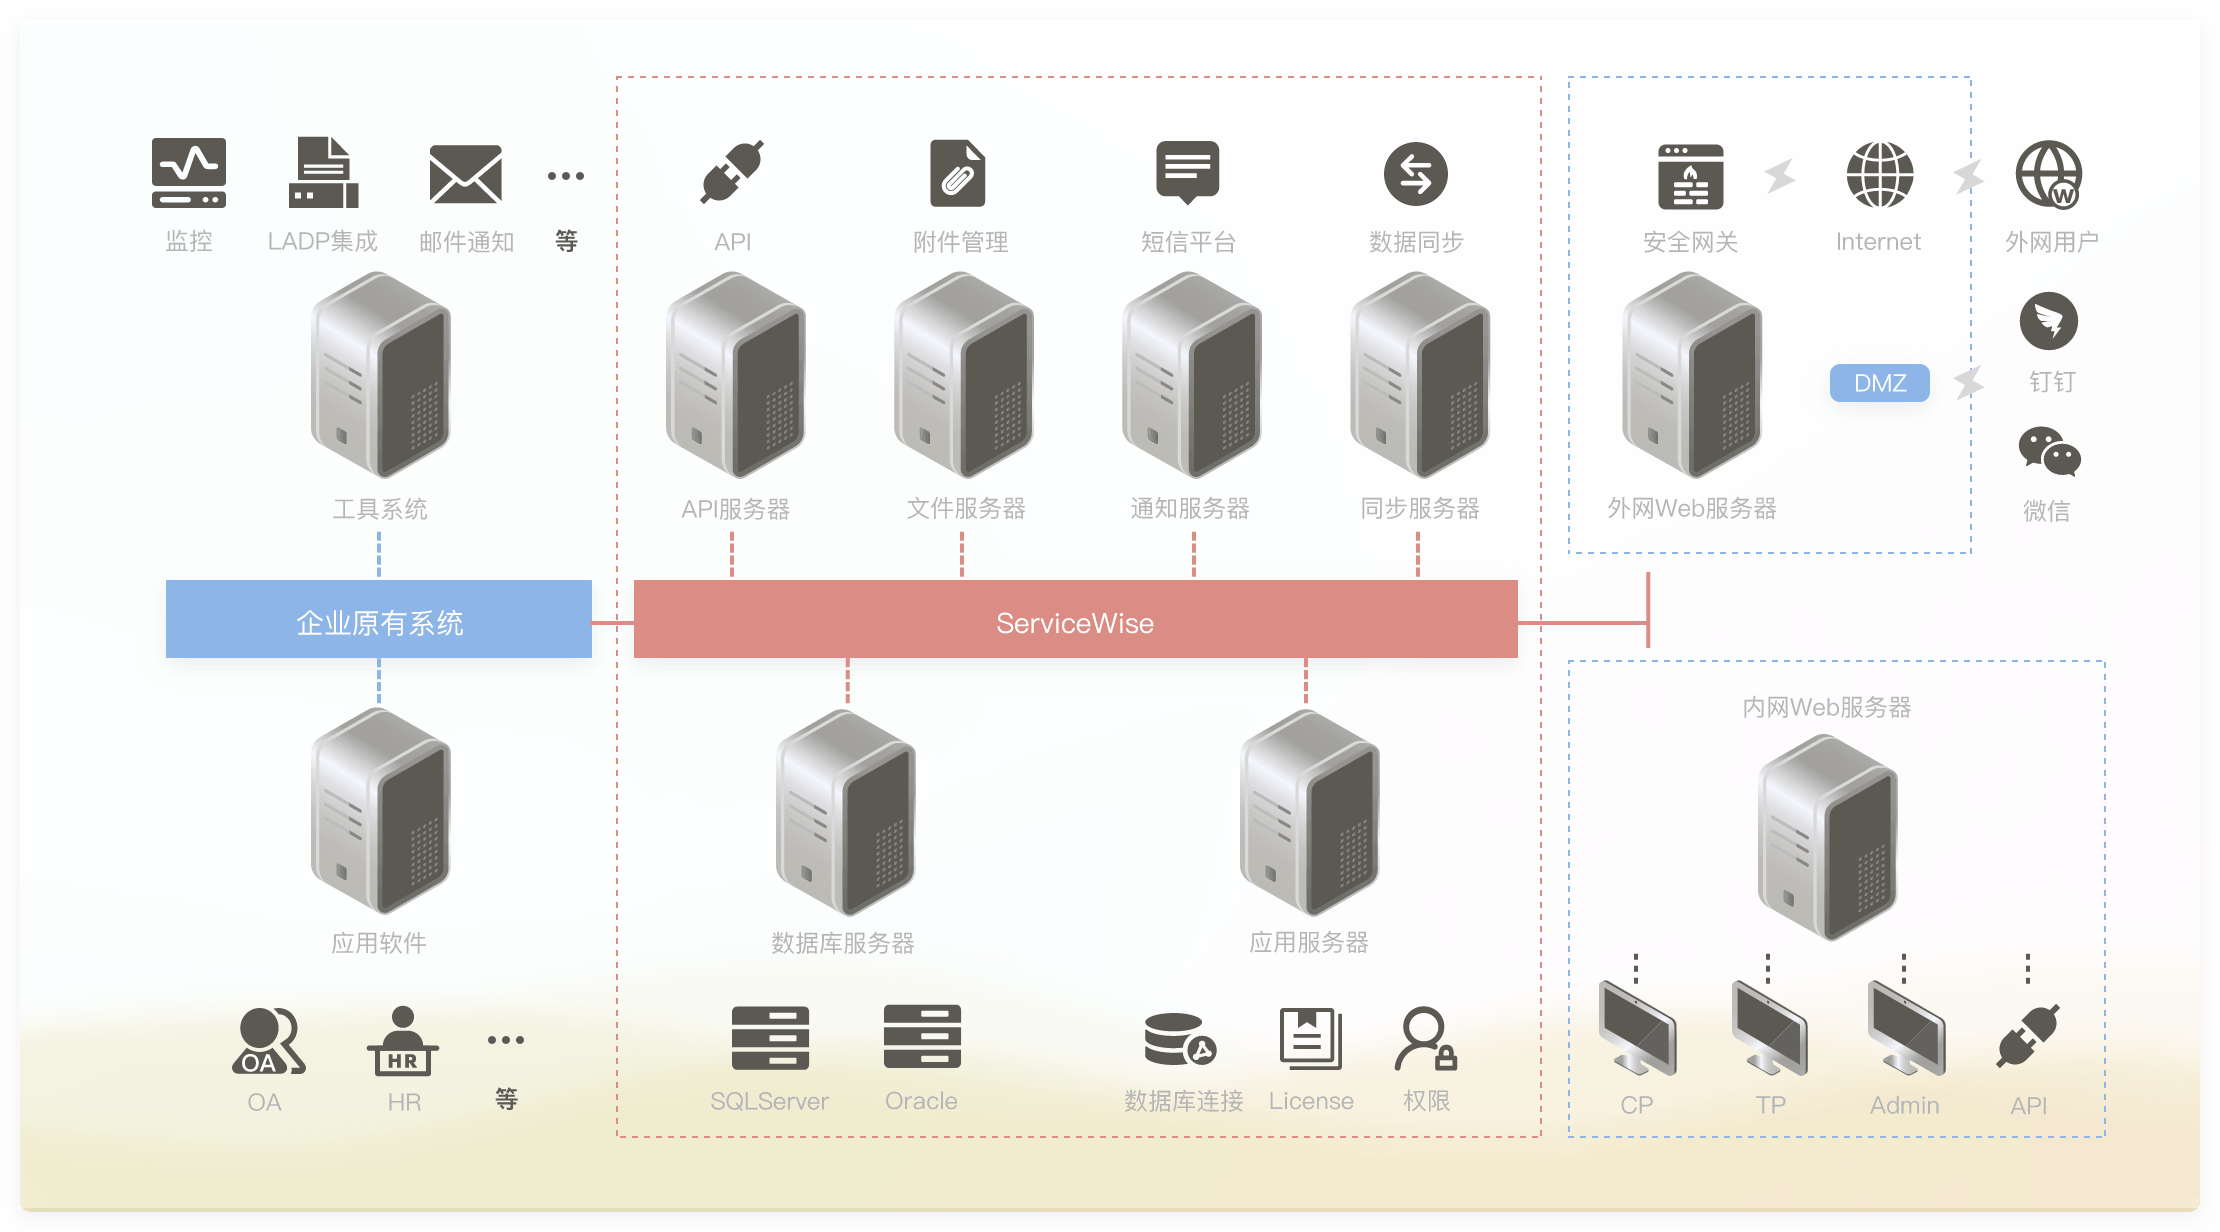
Task: Select the 内网Web服务器 server image
Action: pos(1828,837)
